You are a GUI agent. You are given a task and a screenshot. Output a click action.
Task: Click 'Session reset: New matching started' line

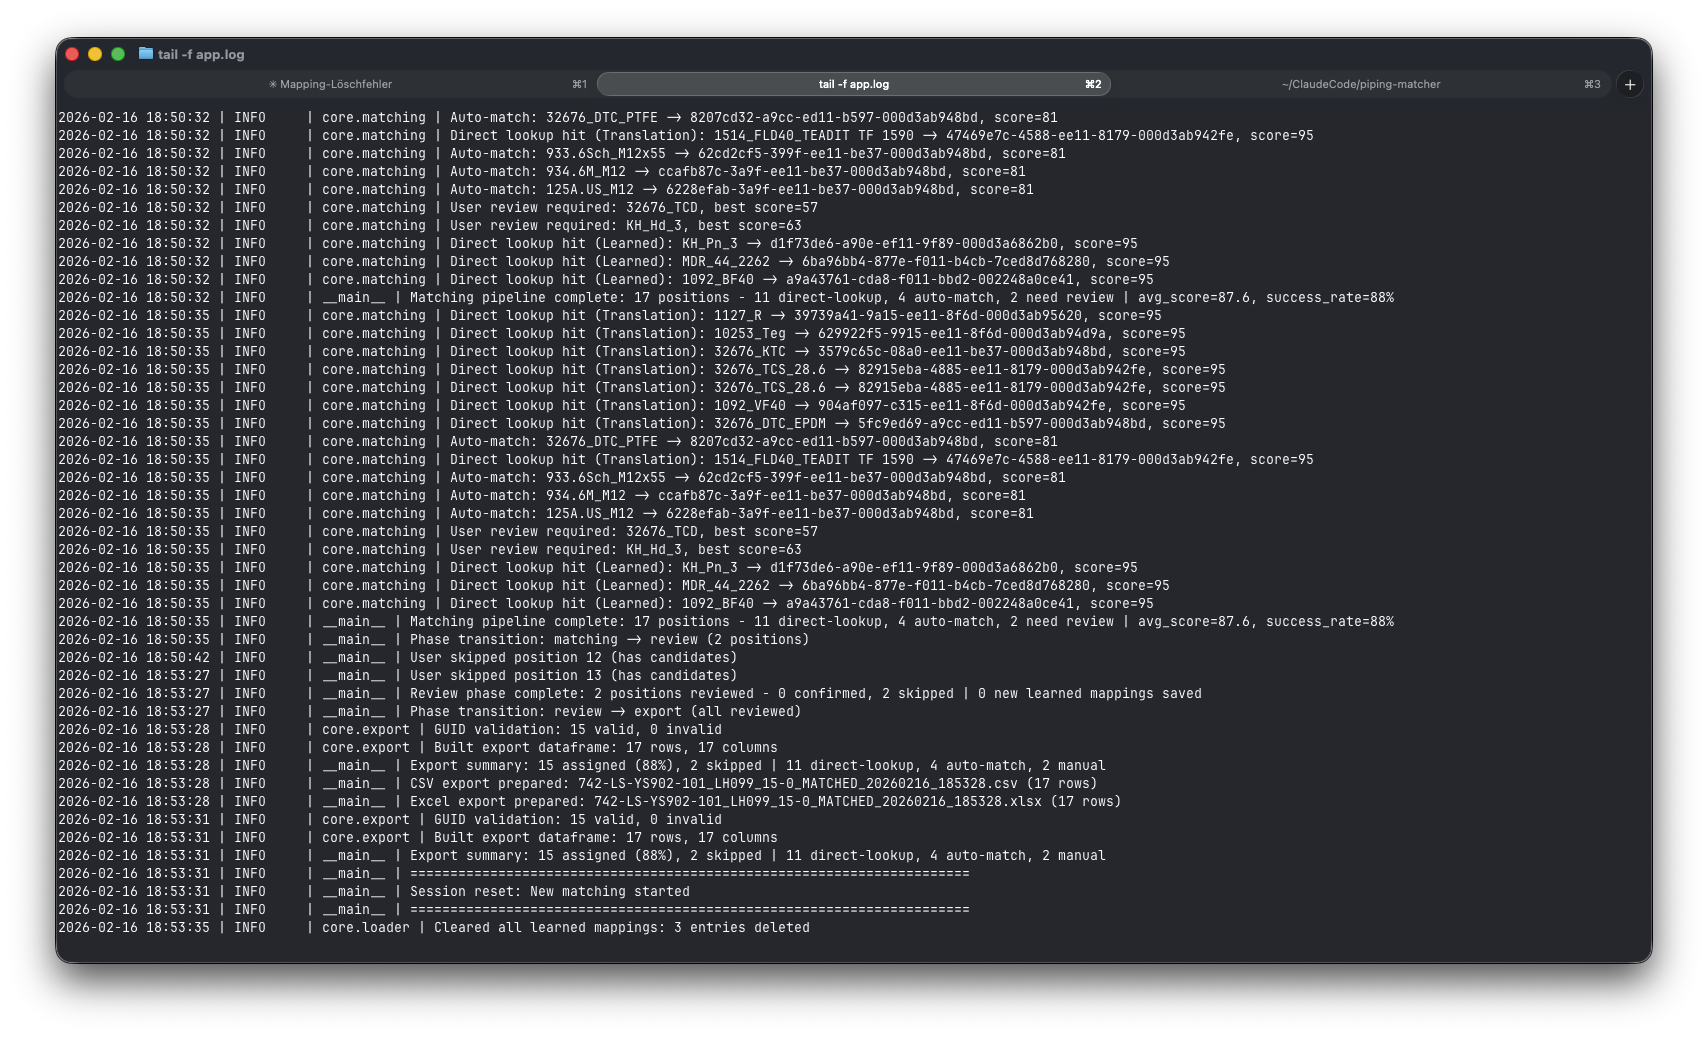549,892
